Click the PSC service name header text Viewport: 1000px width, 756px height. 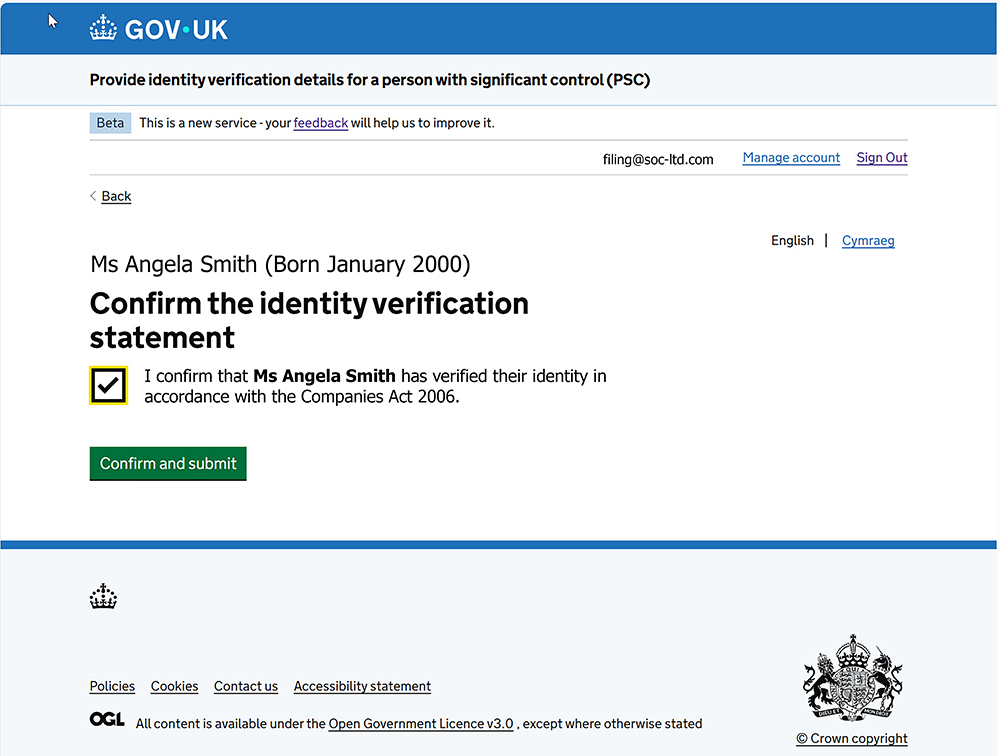tap(370, 80)
